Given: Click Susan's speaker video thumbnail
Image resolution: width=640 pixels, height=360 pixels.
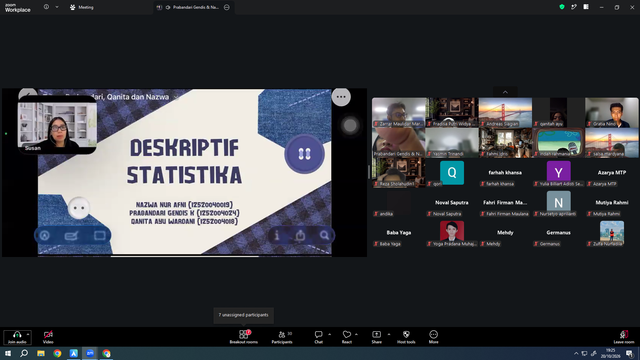Looking at the screenshot, I should click(57, 125).
